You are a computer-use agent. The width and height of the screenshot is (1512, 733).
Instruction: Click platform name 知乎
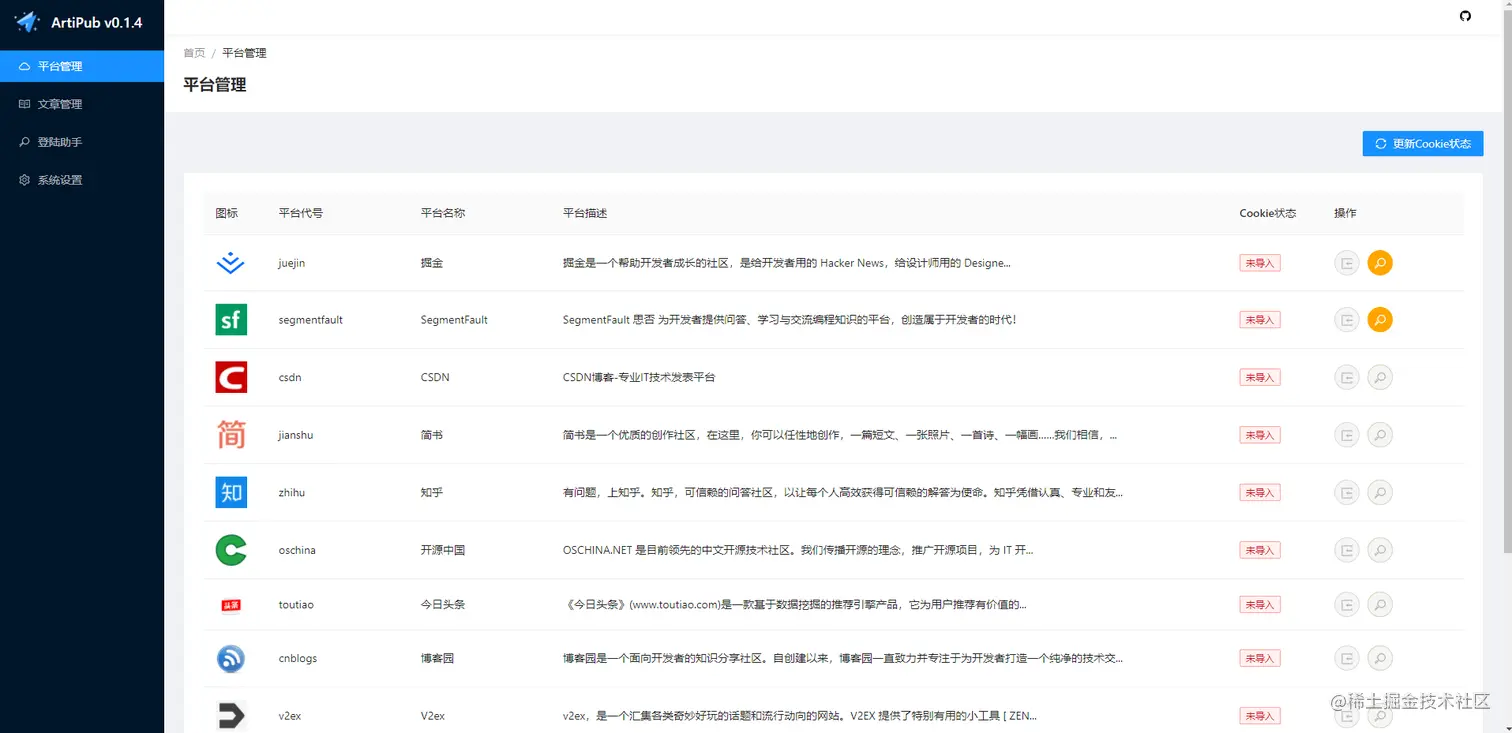[x=431, y=492]
